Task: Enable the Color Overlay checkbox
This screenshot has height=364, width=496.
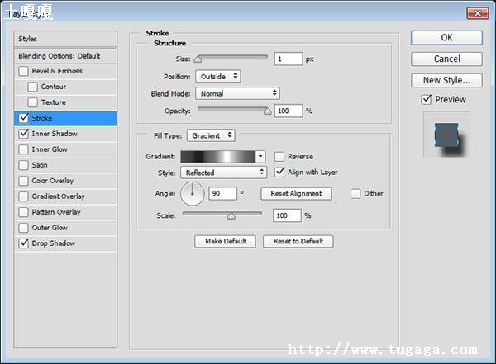Action: pos(24,181)
